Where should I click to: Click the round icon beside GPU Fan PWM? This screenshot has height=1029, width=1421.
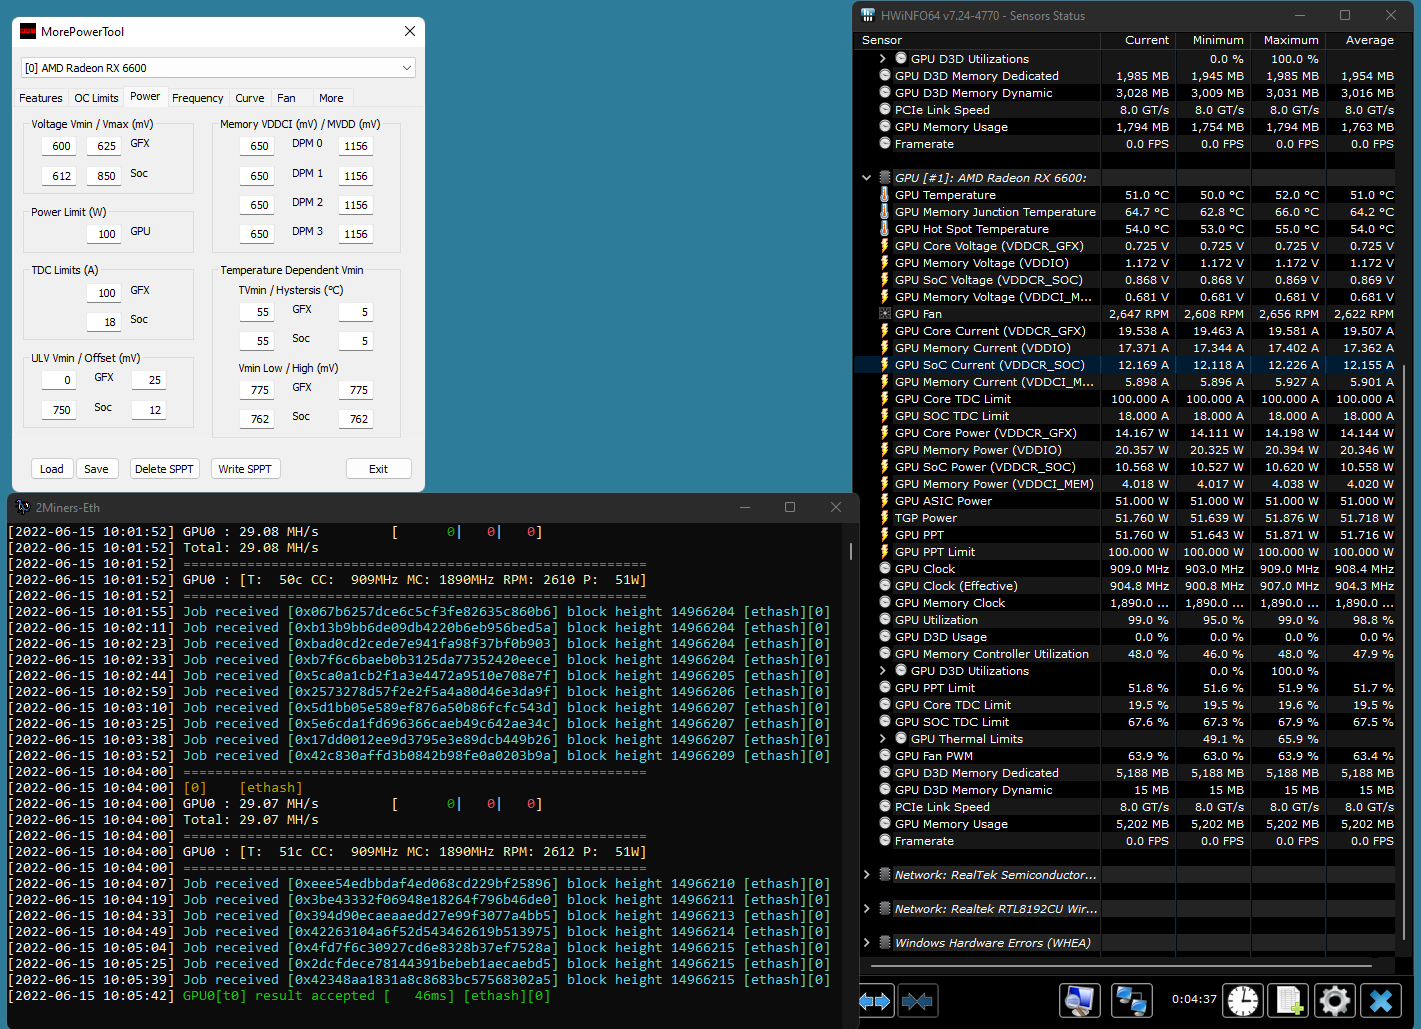(884, 756)
